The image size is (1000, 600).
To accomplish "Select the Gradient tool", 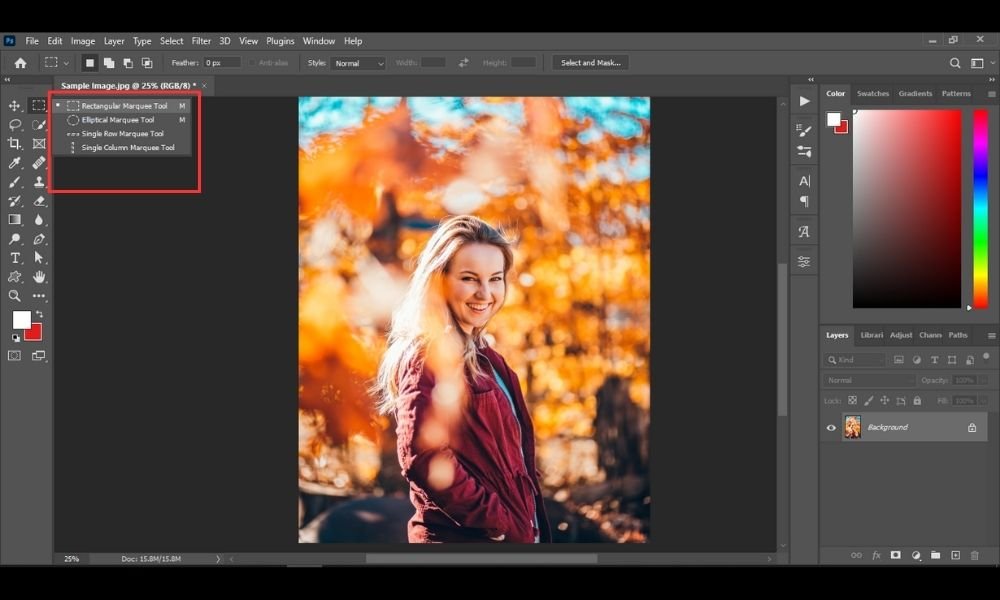I will tap(15, 220).
